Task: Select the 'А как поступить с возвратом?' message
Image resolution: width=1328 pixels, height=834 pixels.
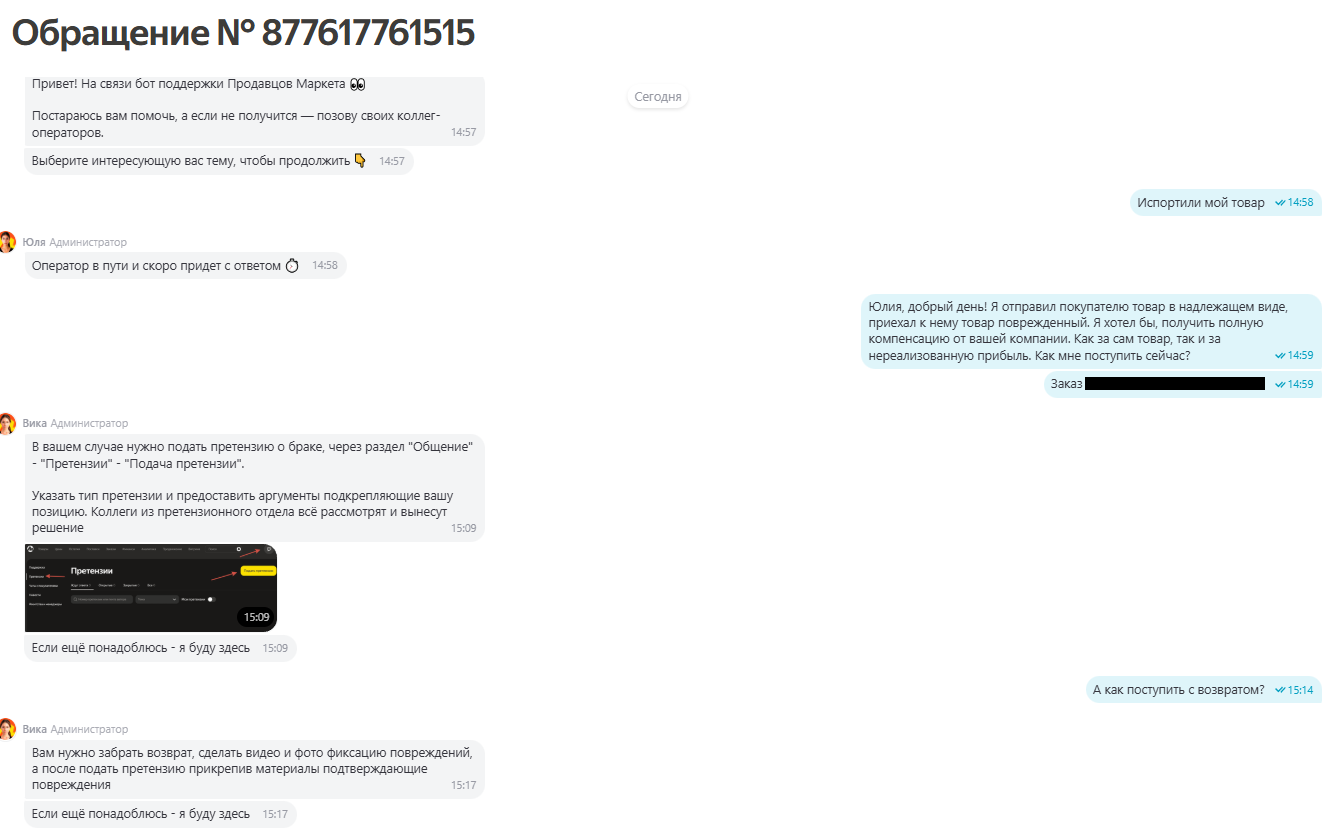Action: click(x=1204, y=690)
